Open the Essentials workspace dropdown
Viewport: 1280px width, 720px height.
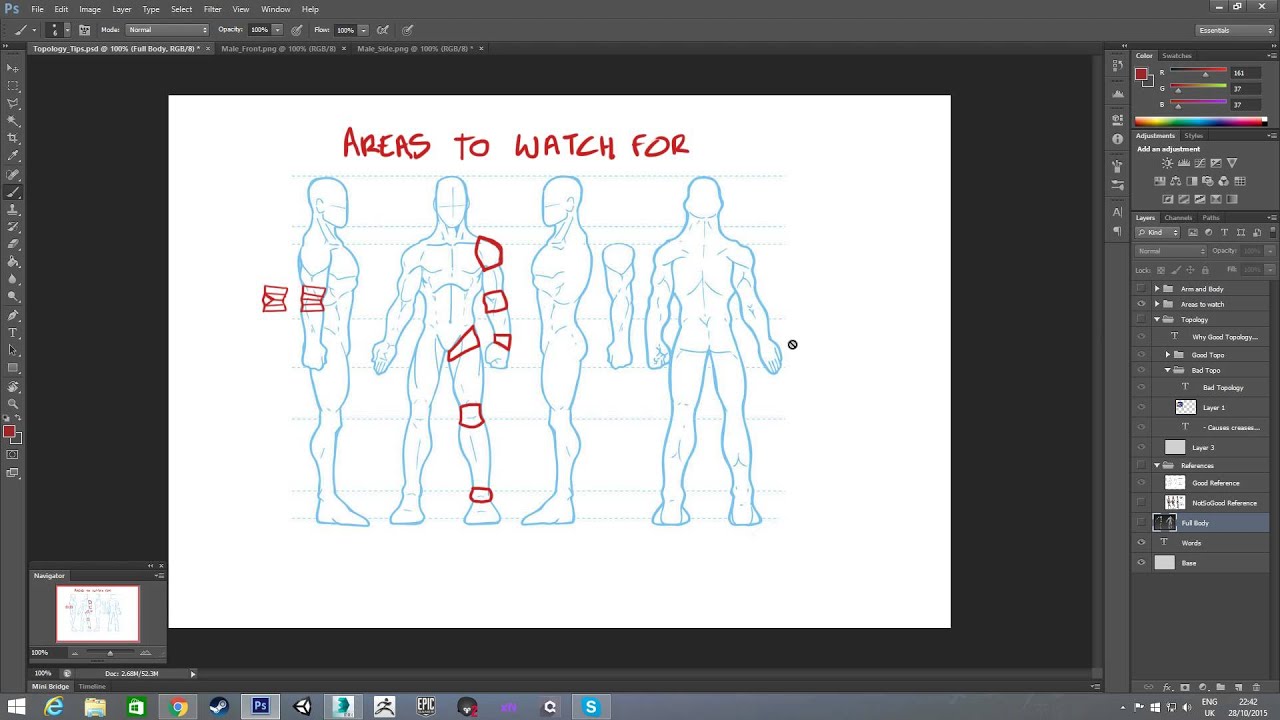click(x=1235, y=30)
